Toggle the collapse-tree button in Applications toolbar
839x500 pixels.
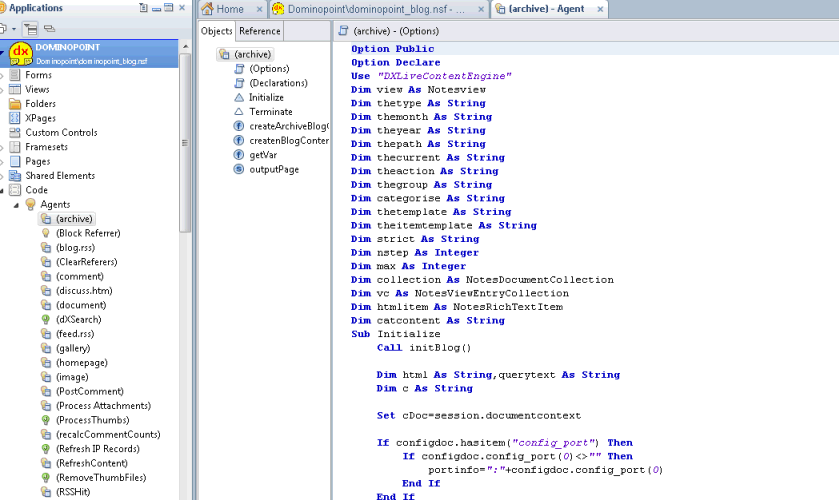(x=30, y=28)
